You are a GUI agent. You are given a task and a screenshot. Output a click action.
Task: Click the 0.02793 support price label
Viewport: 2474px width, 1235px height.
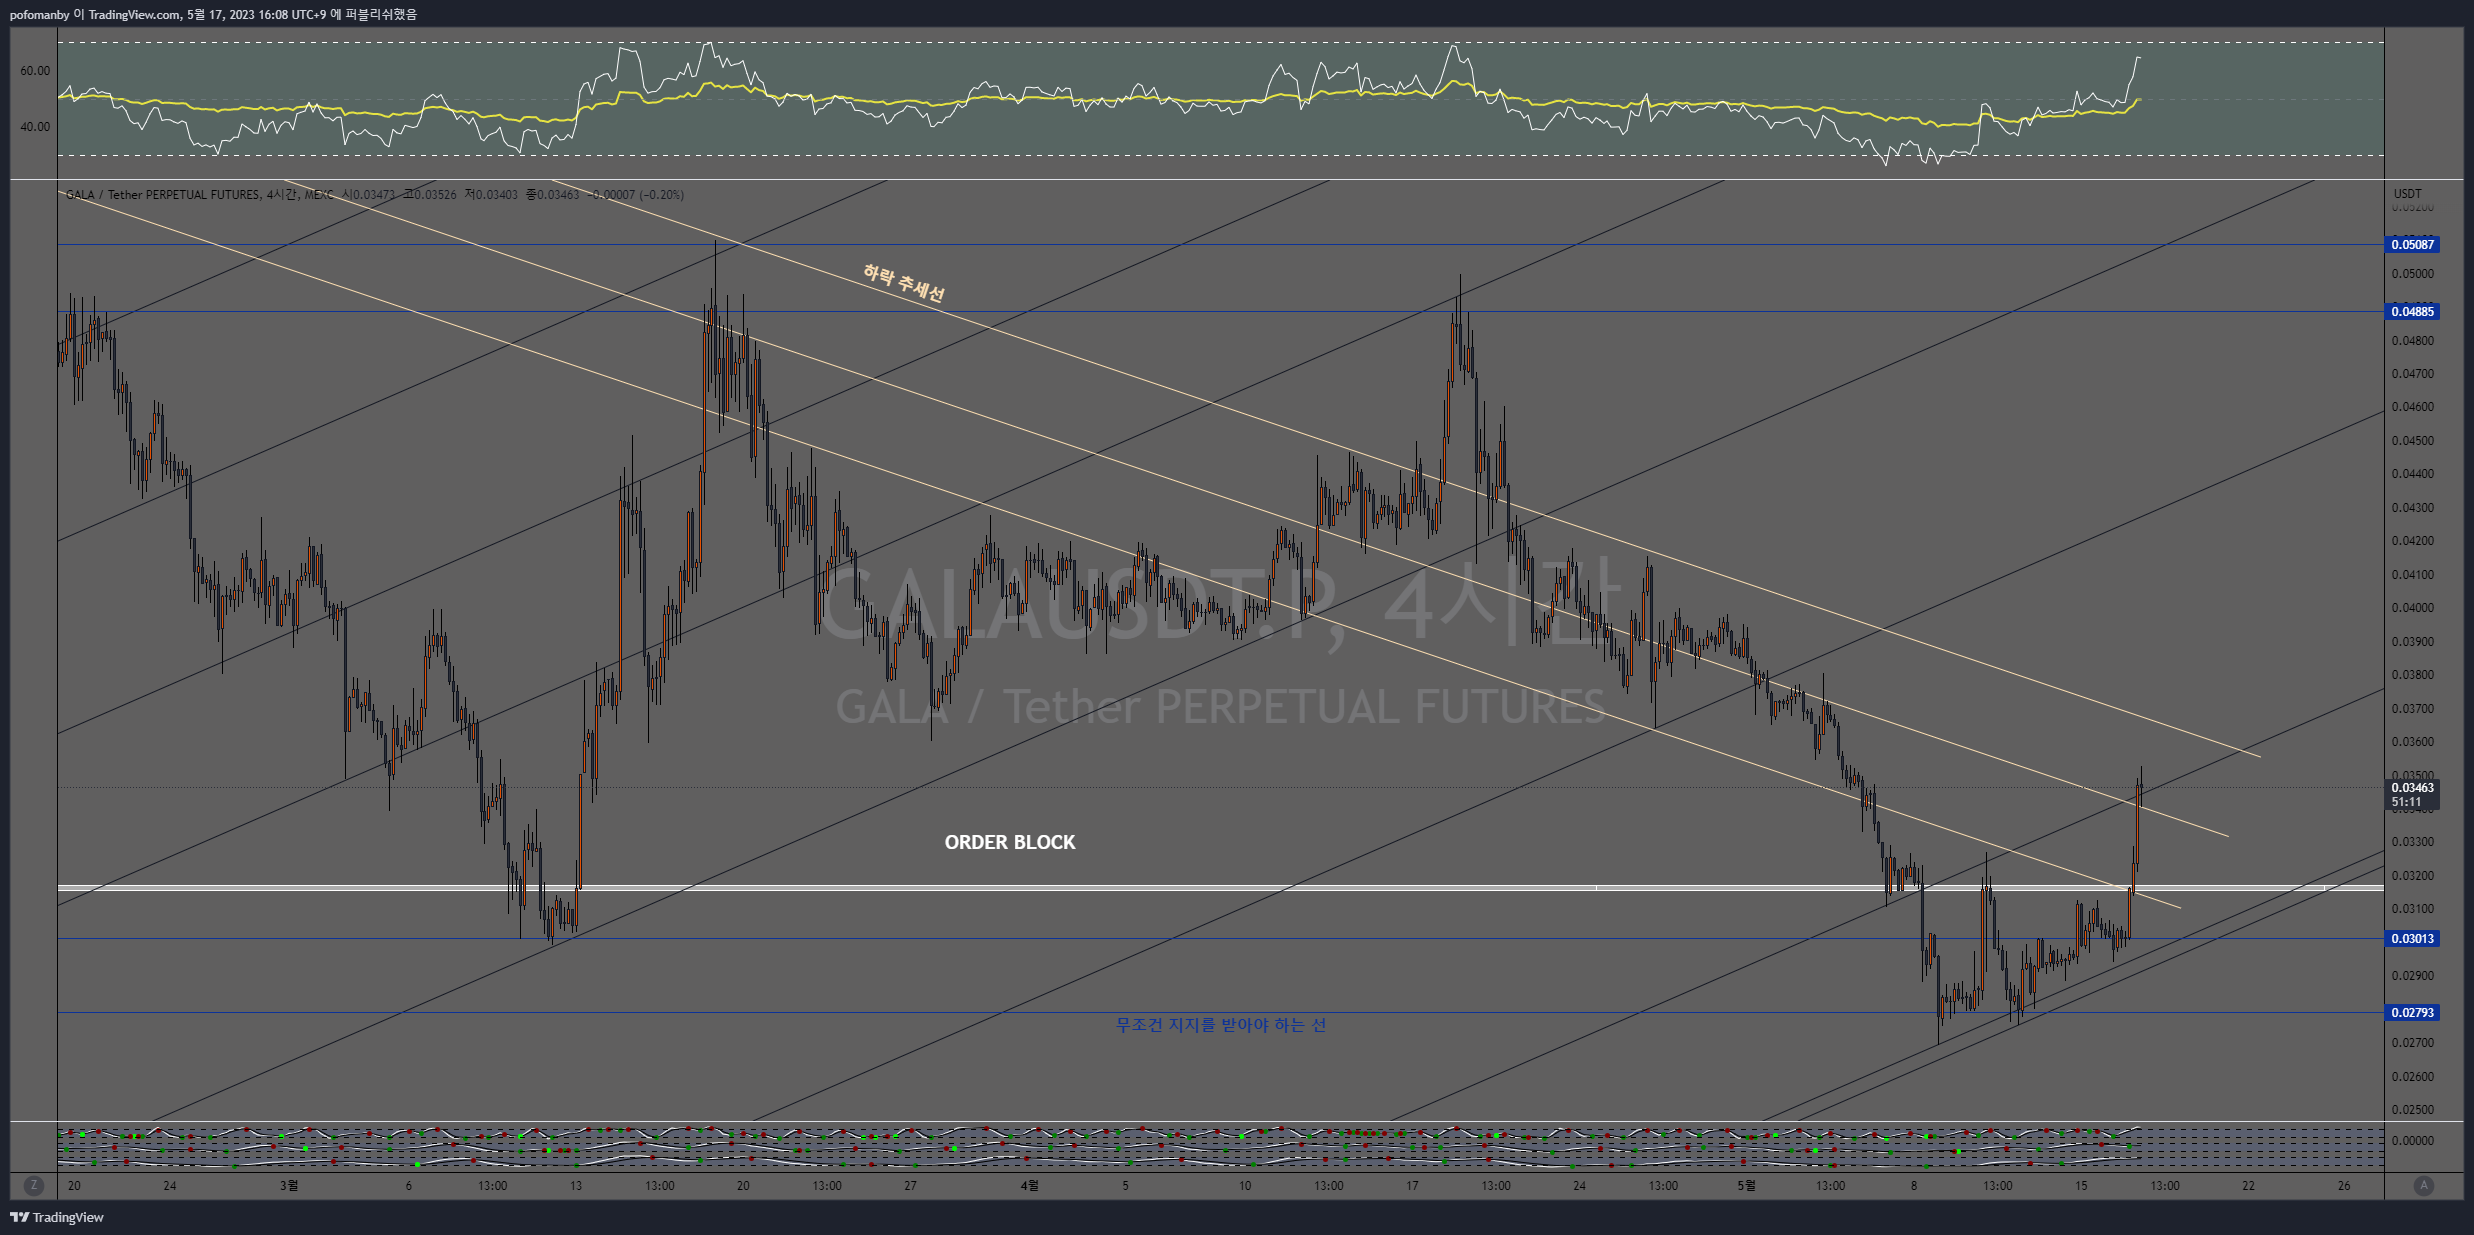tap(2412, 1013)
